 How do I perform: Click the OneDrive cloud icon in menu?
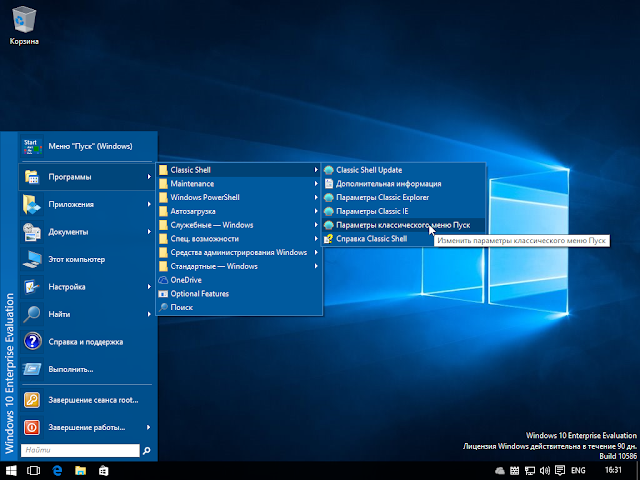click(x=163, y=280)
